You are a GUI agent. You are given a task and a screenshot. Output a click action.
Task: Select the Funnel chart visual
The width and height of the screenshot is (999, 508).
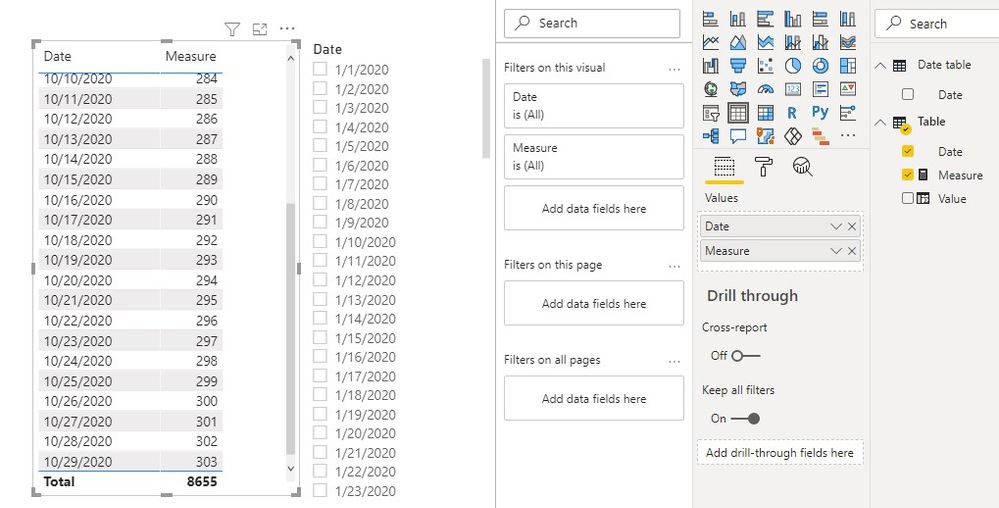tap(738, 65)
